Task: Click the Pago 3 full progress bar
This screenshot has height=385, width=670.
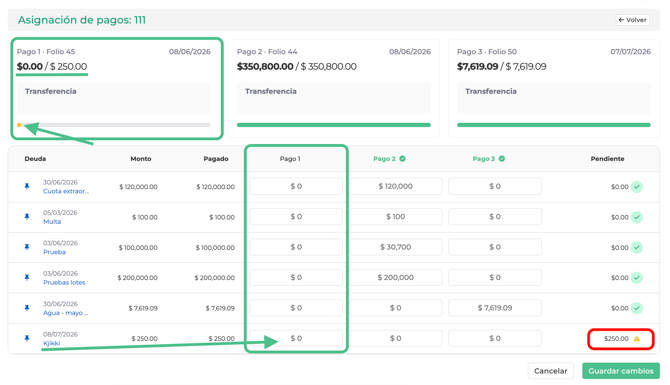Action: point(554,125)
